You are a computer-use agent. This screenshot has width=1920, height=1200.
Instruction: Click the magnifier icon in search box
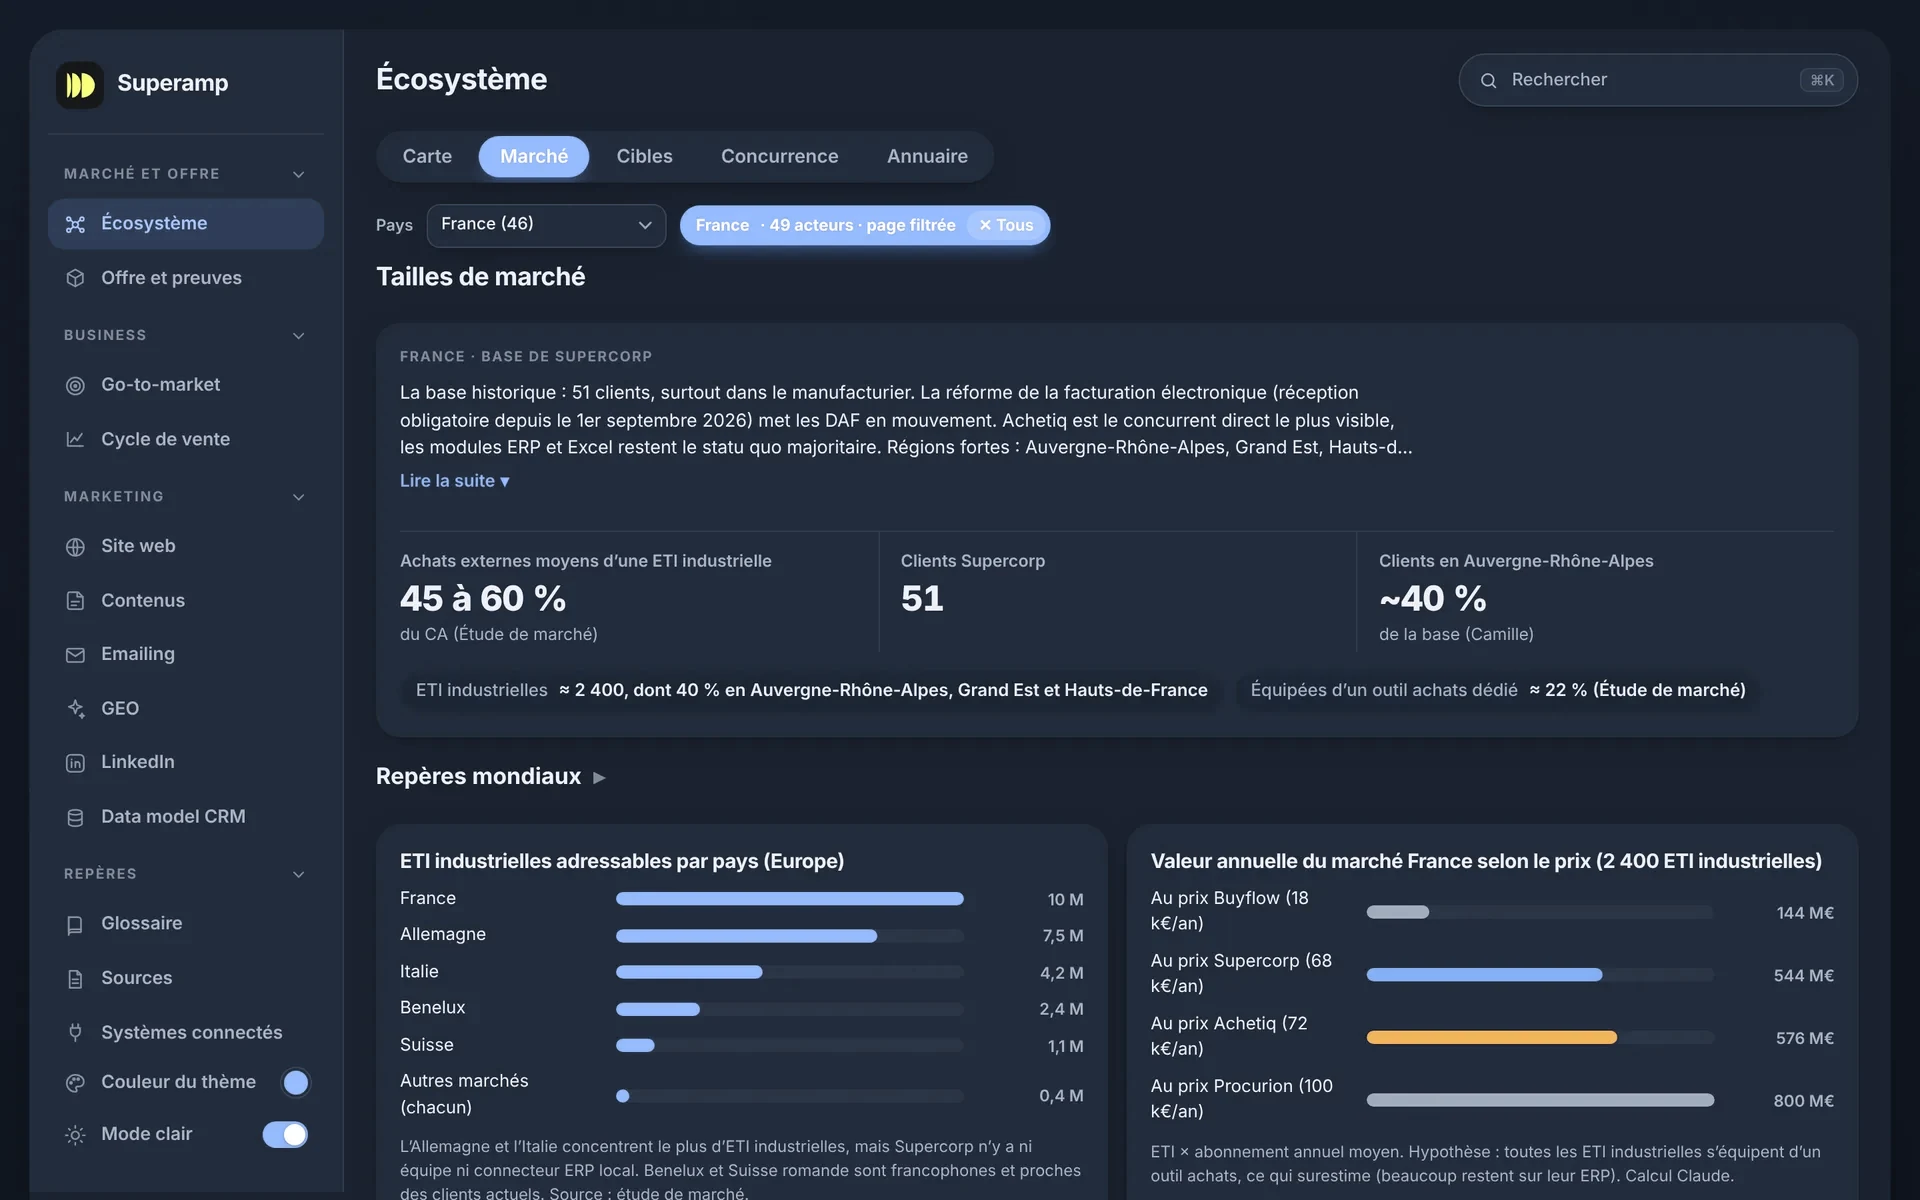[x=1488, y=81]
